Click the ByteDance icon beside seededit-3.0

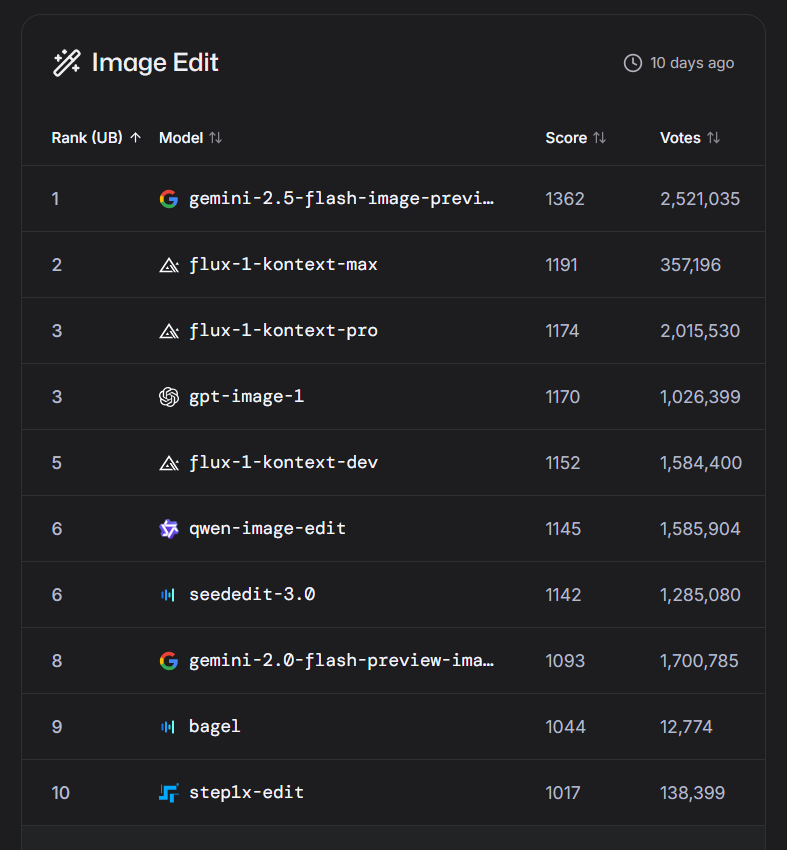click(168, 595)
